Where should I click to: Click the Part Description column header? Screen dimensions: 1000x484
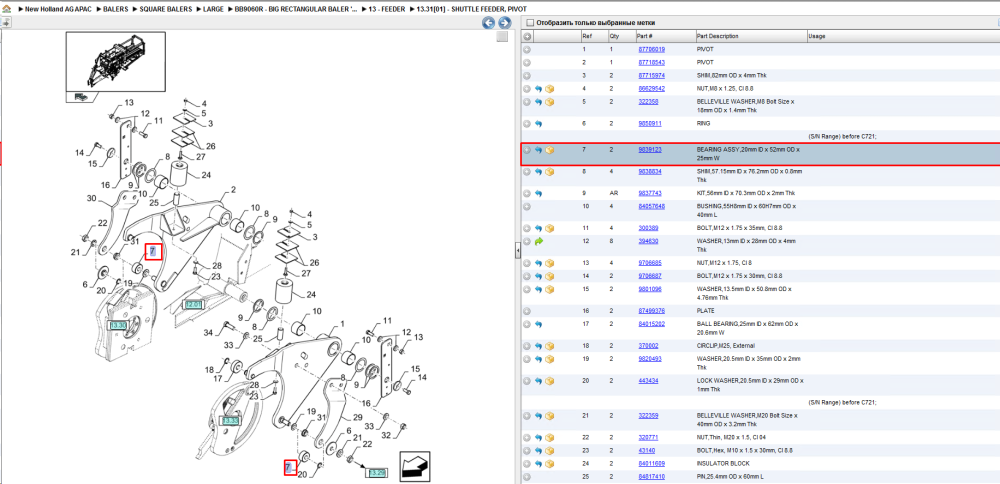coord(717,36)
